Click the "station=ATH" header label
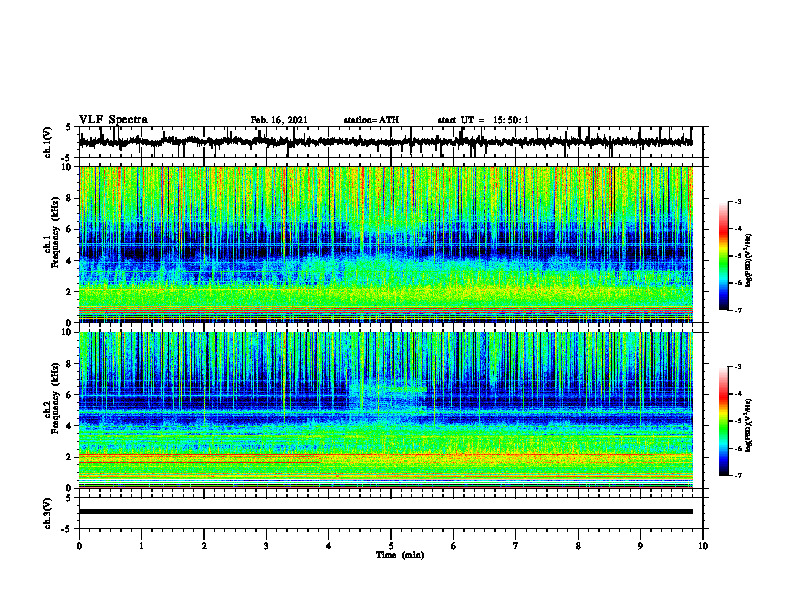This screenshot has width=792, height=612. point(371,120)
